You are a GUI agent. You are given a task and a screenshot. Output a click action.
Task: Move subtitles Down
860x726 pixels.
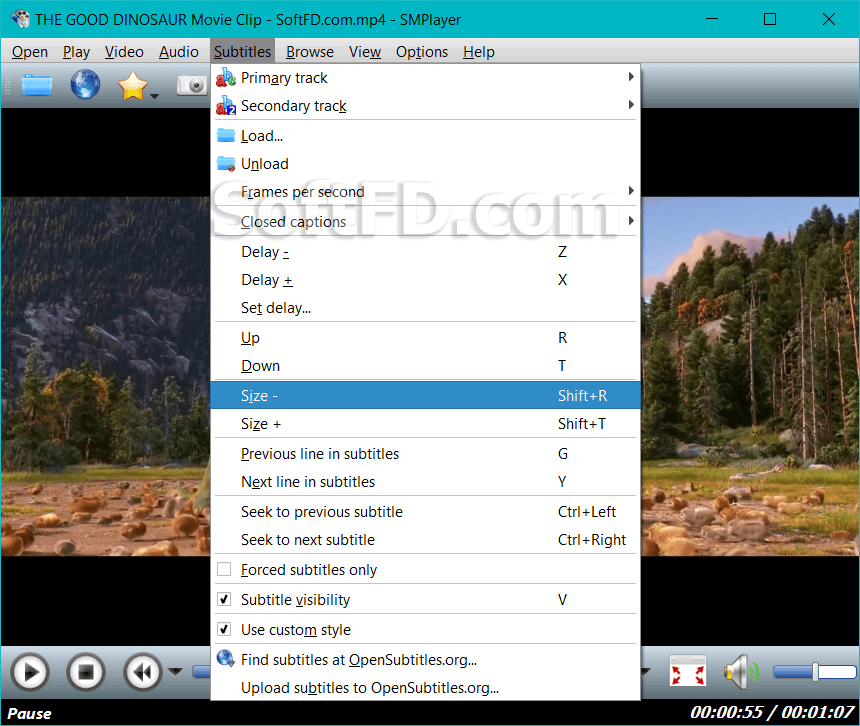[426, 365]
